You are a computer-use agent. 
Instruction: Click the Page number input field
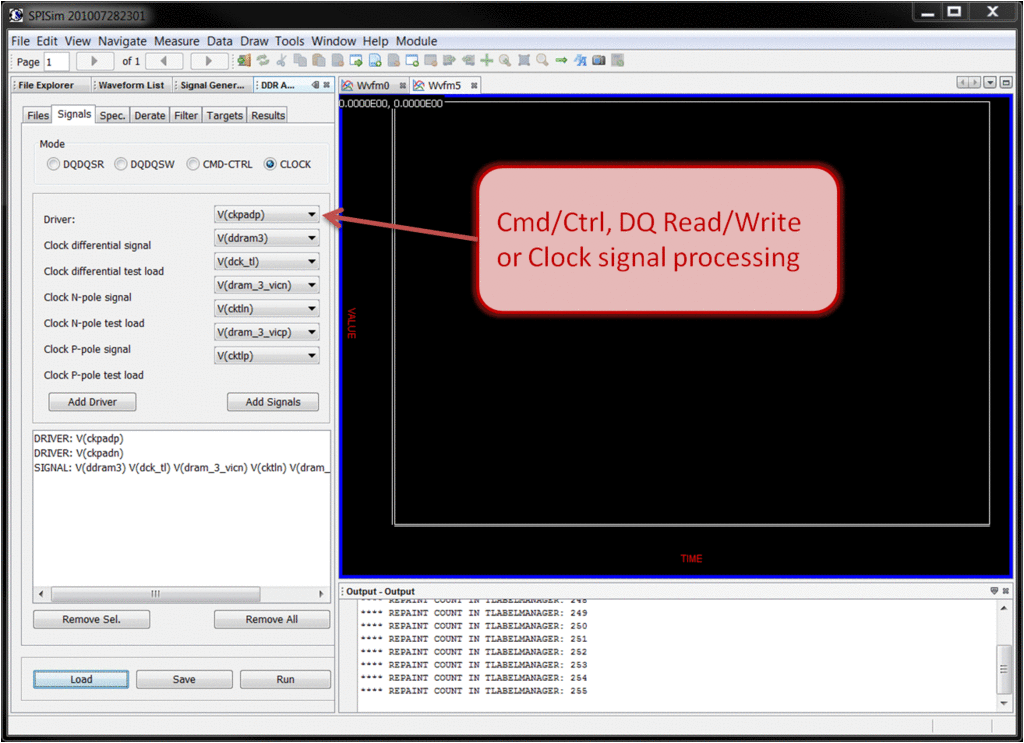pyautogui.click(x=55, y=62)
